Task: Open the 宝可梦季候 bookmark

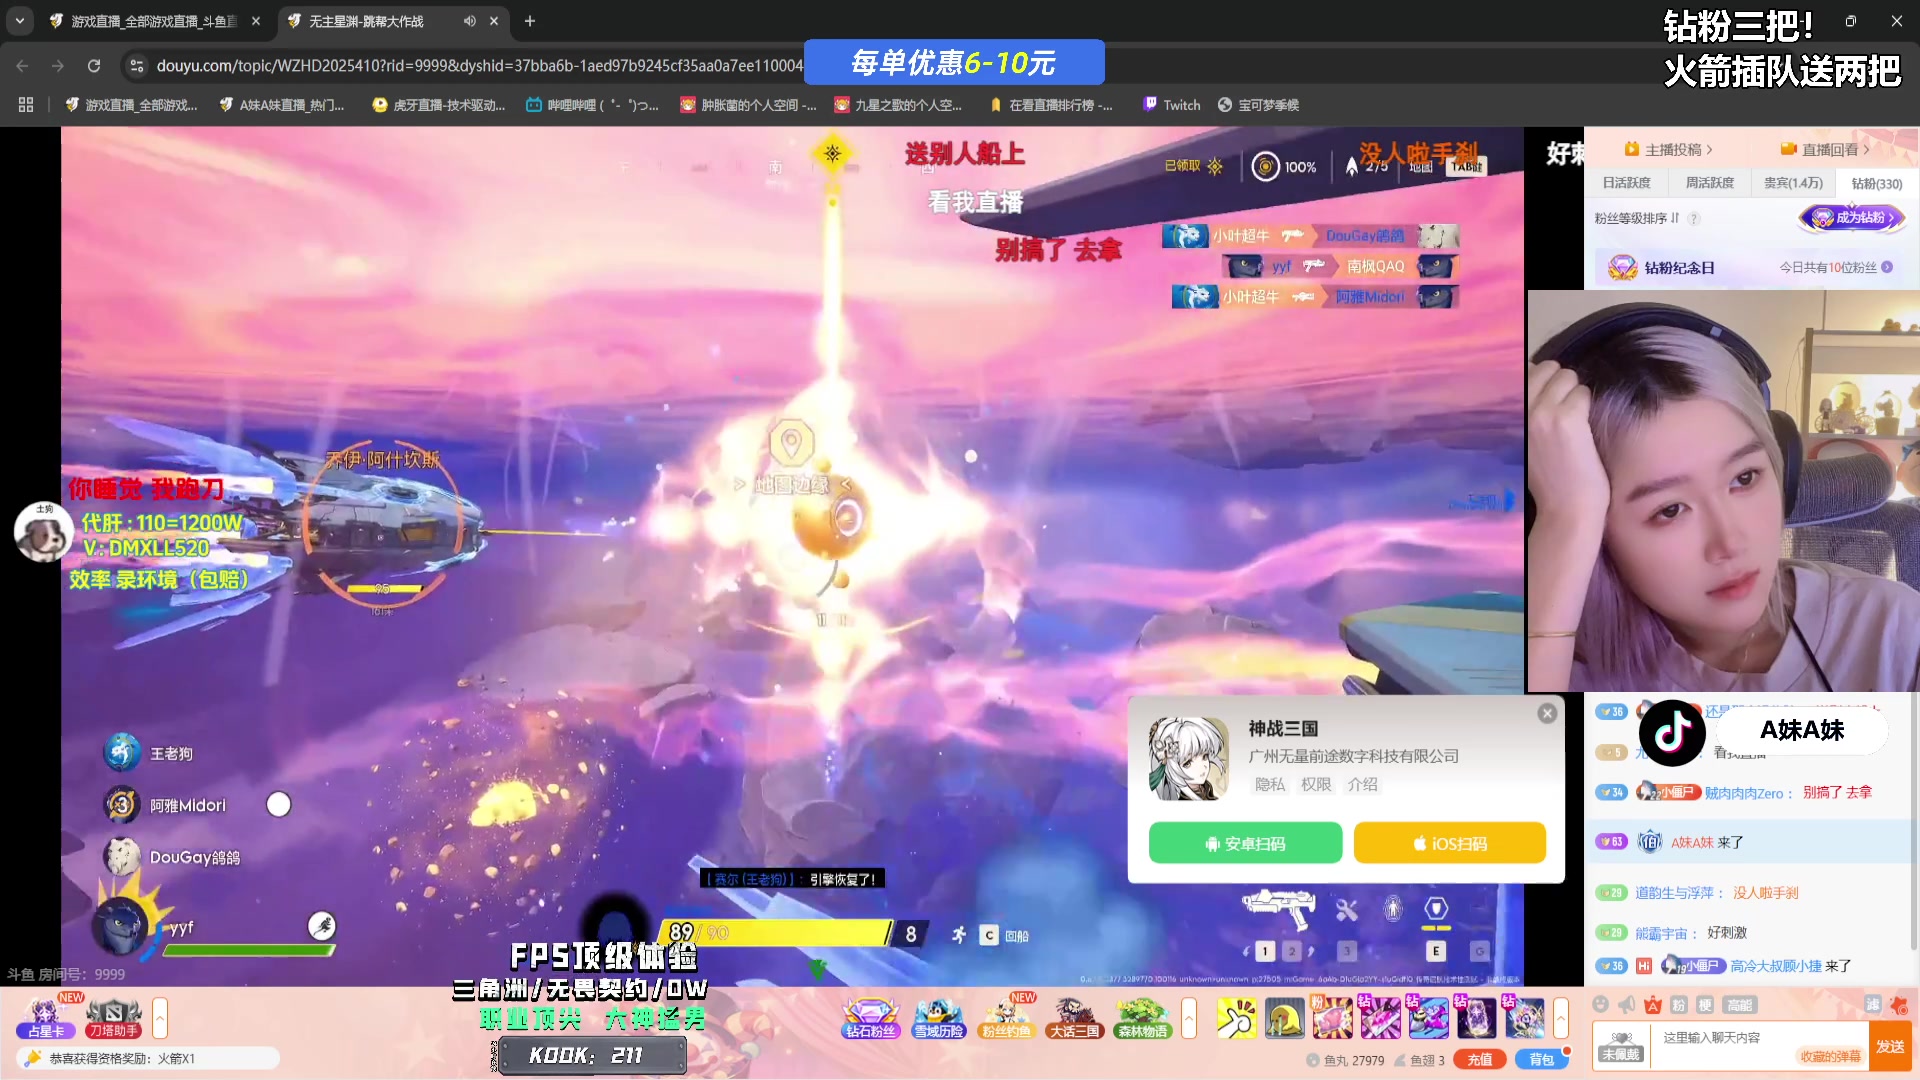Action: [1258, 105]
